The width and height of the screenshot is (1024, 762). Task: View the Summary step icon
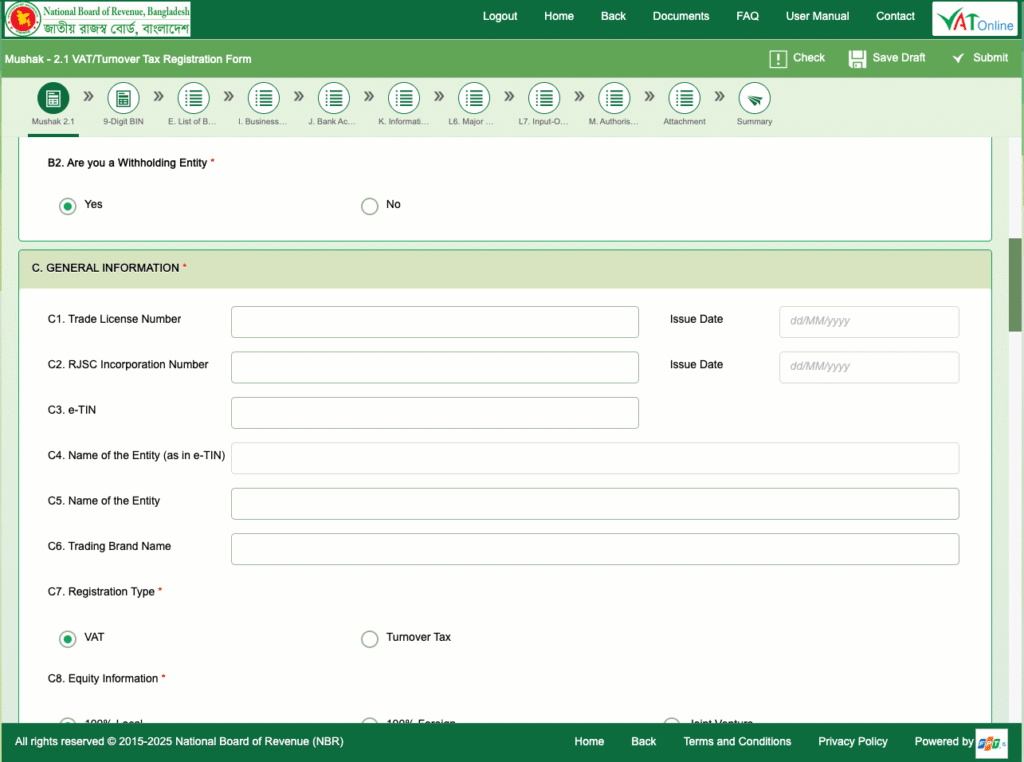pos(754,98)
